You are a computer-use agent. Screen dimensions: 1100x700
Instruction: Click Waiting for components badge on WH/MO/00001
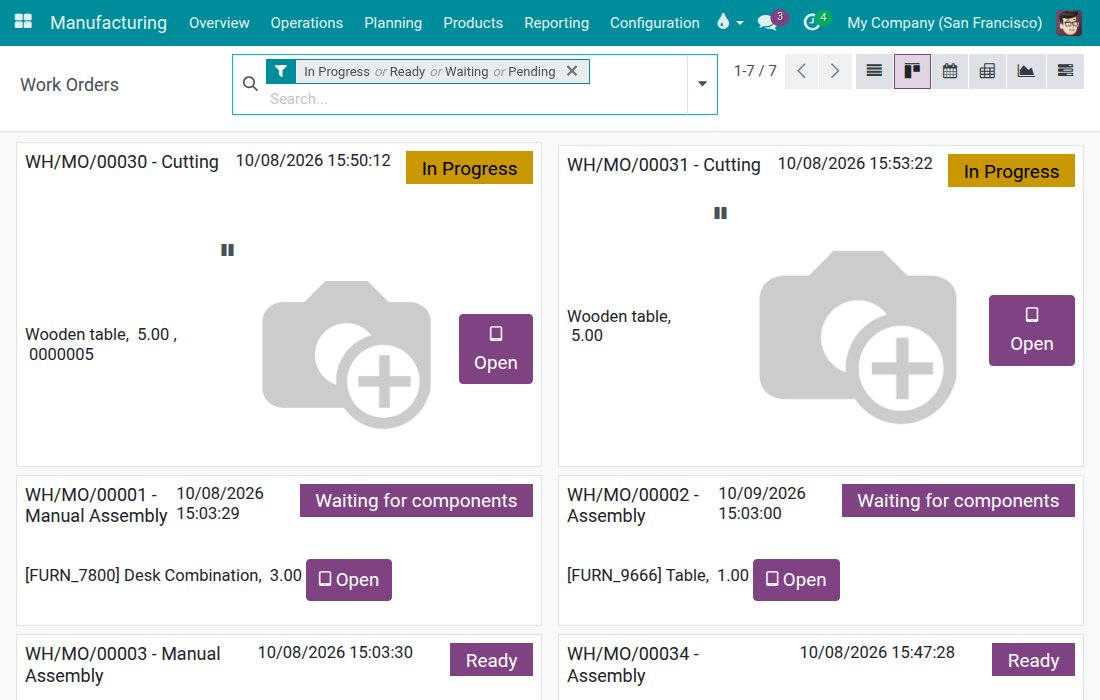tap(416, 501)
